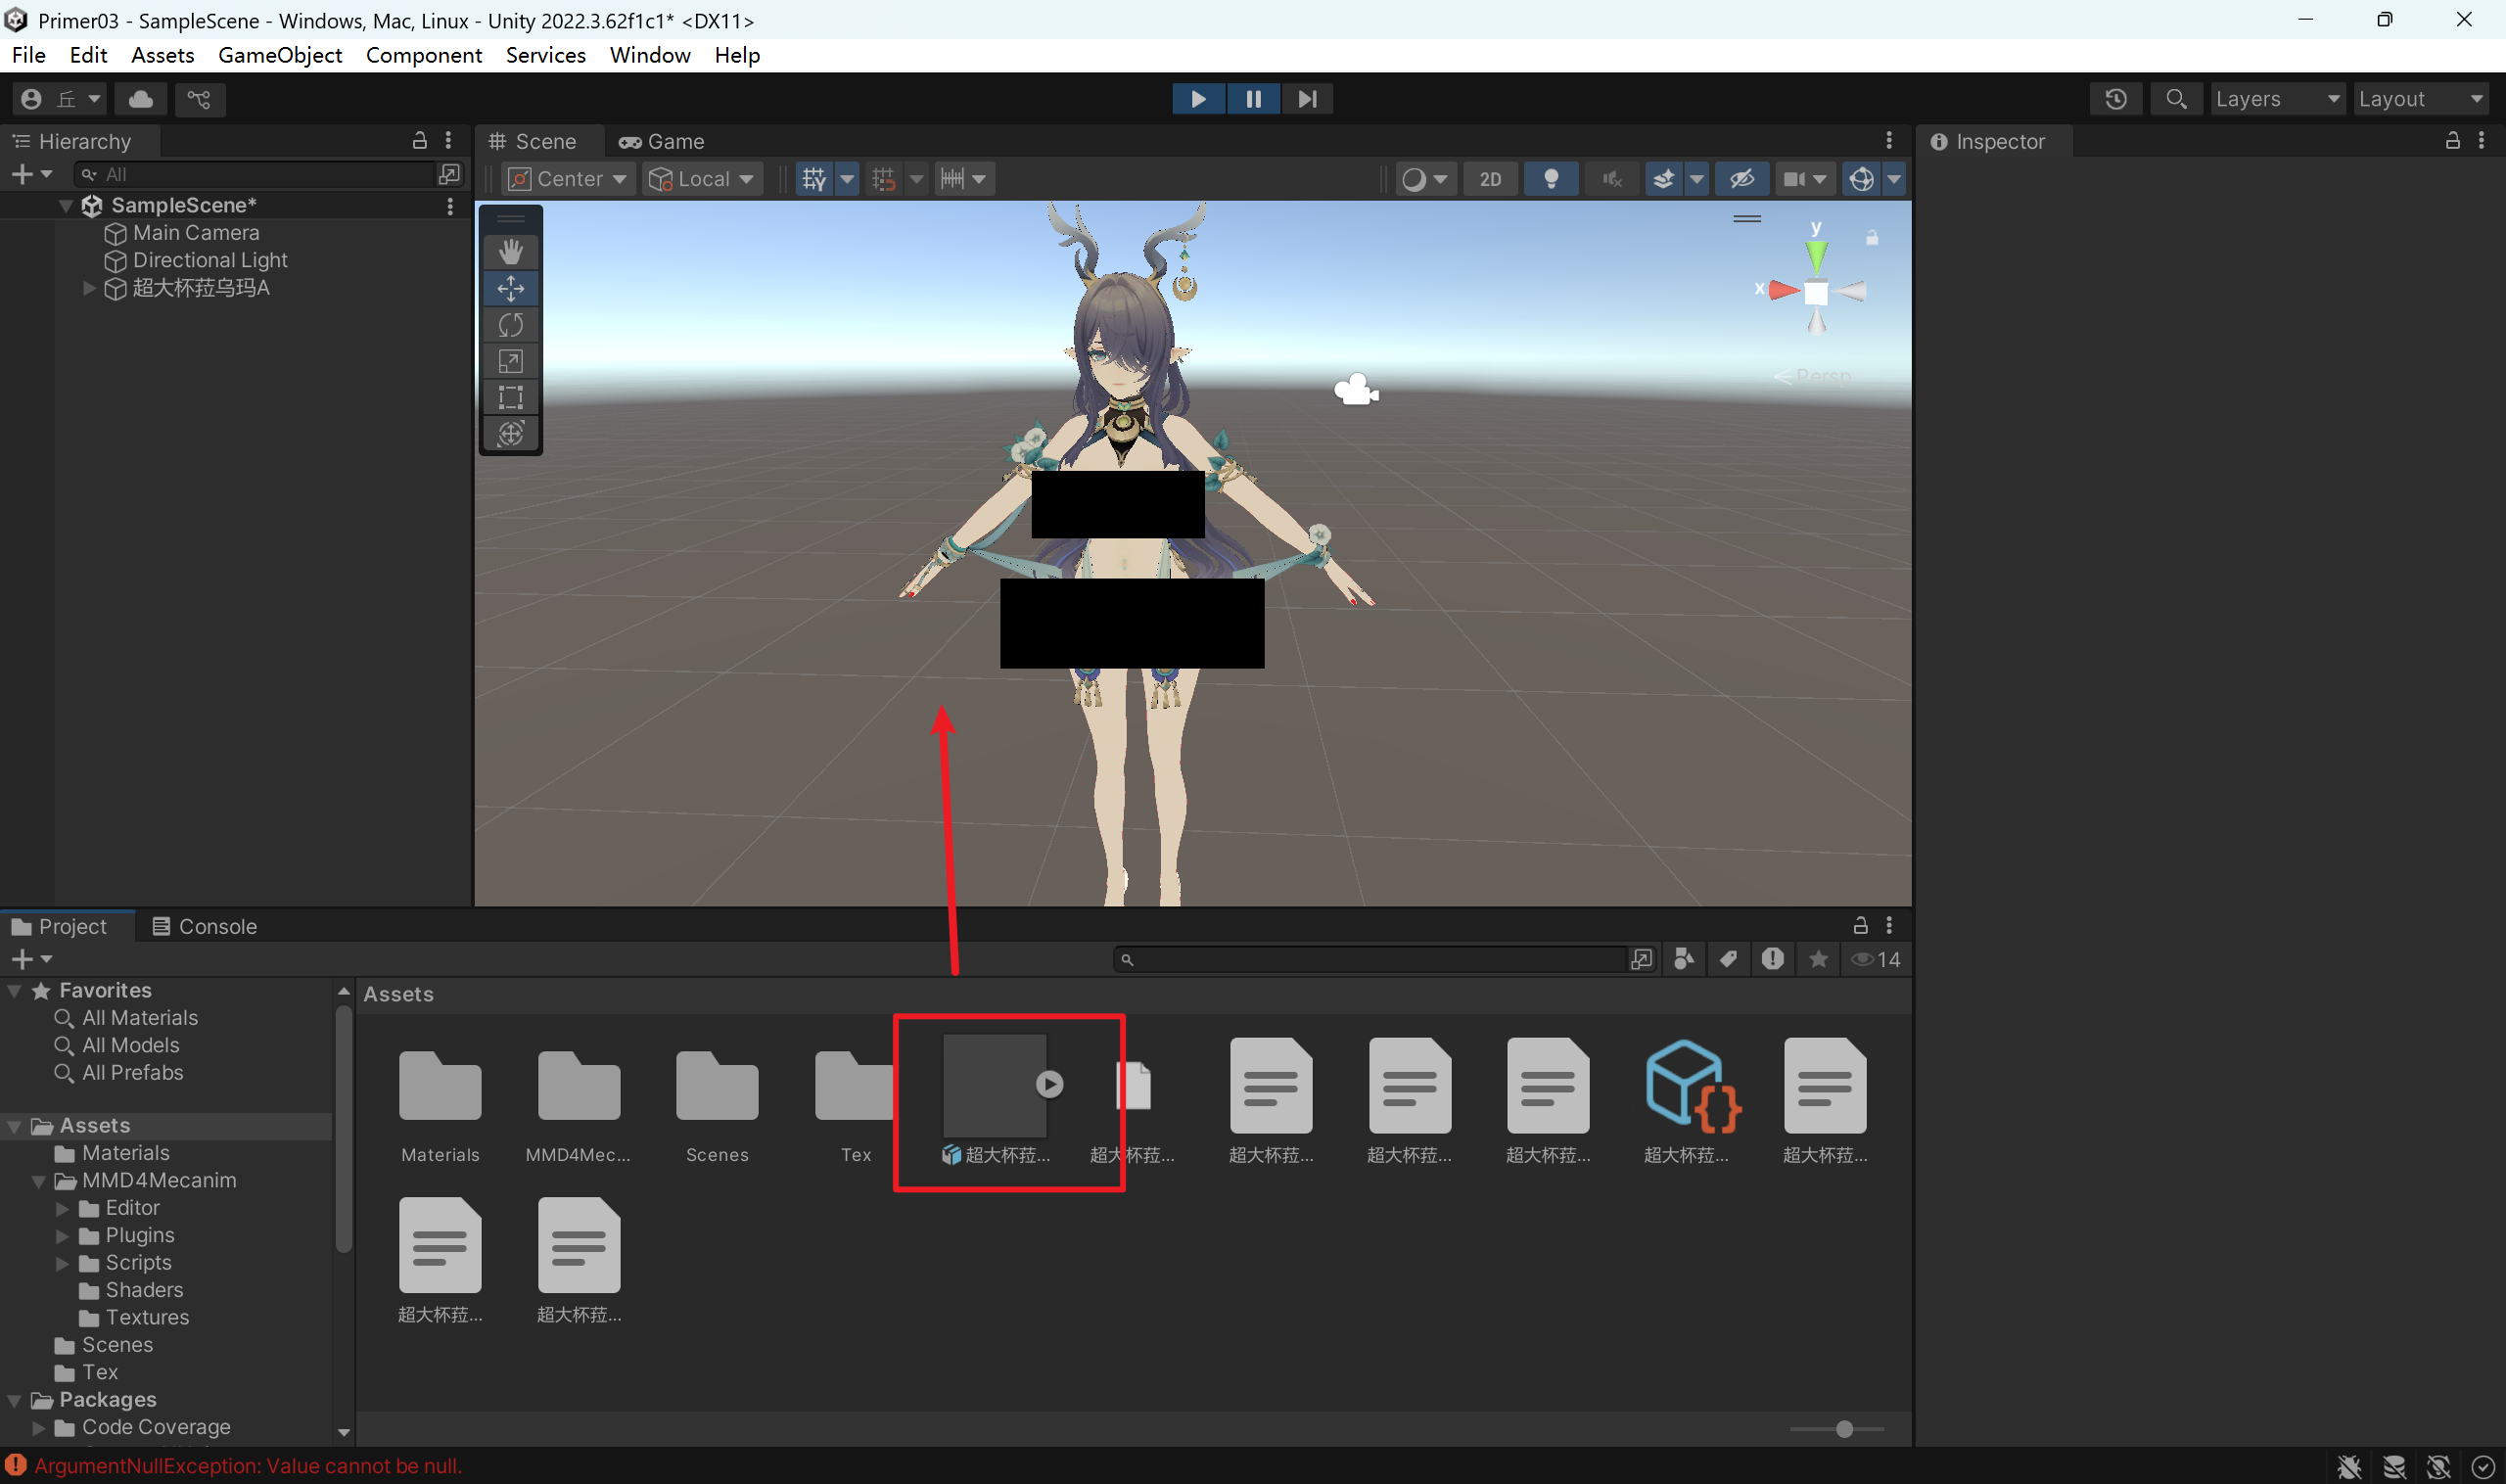Image resolution: width=2506 pixels, height=1484 pixels.
Task: Select the Directional Light object
Action: click(210, 260)
